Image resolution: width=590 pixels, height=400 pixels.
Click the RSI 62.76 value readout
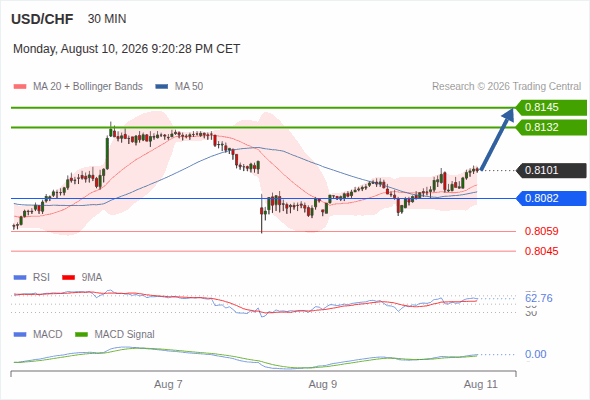pos(539,298)
